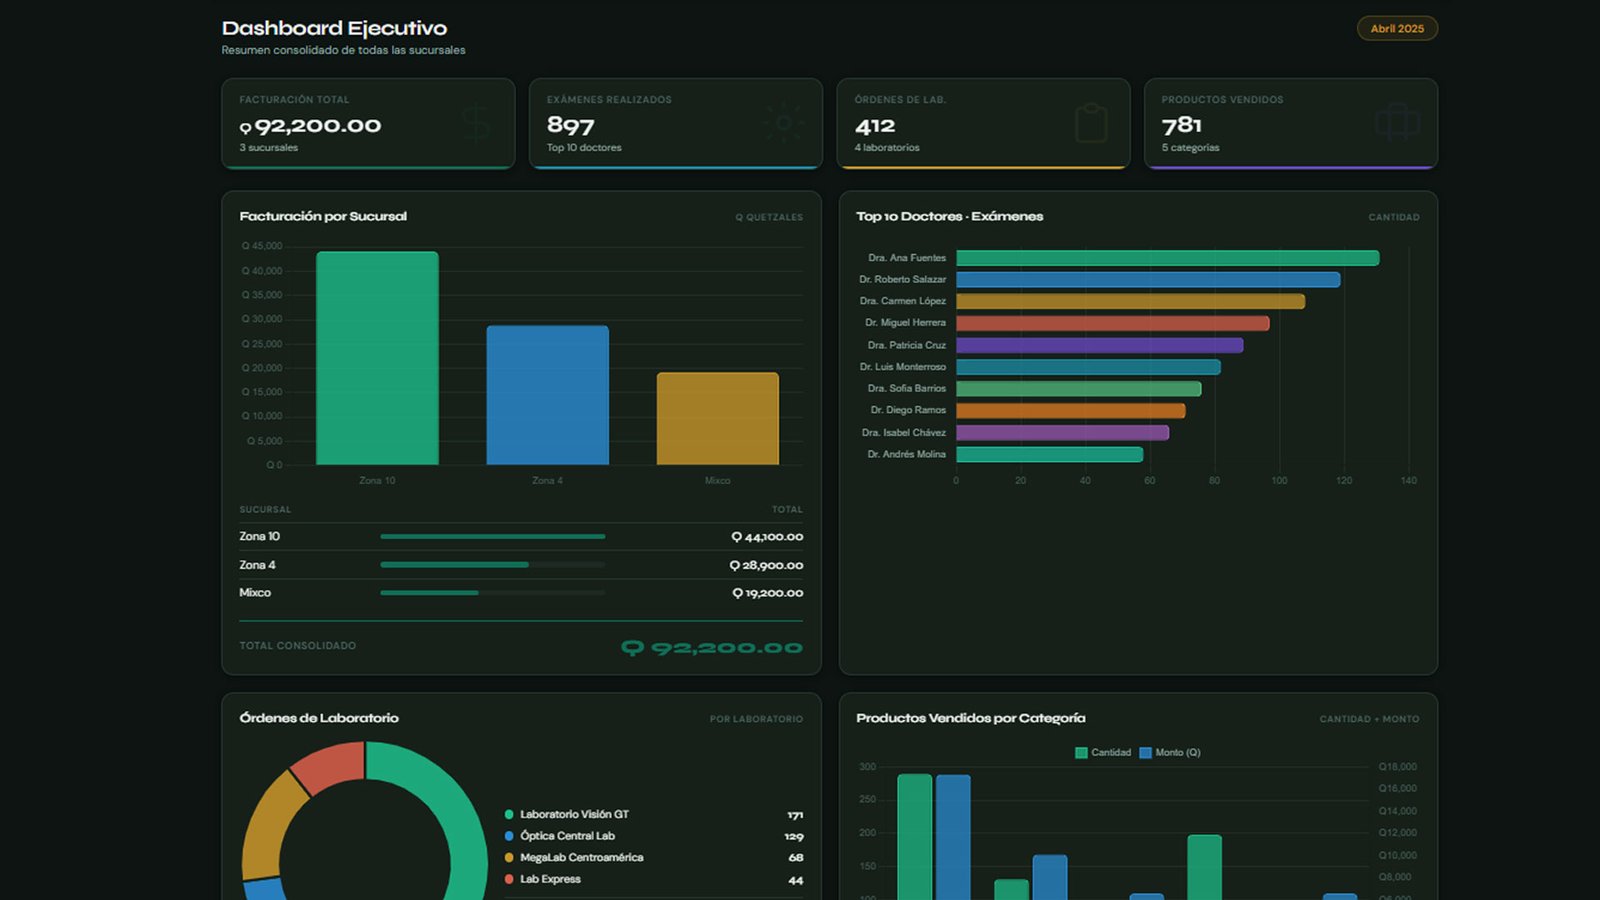Viewport: 1600px width, 900px height.
Task: Click the Dashboard Ejecutivo title
Action: 334,28
